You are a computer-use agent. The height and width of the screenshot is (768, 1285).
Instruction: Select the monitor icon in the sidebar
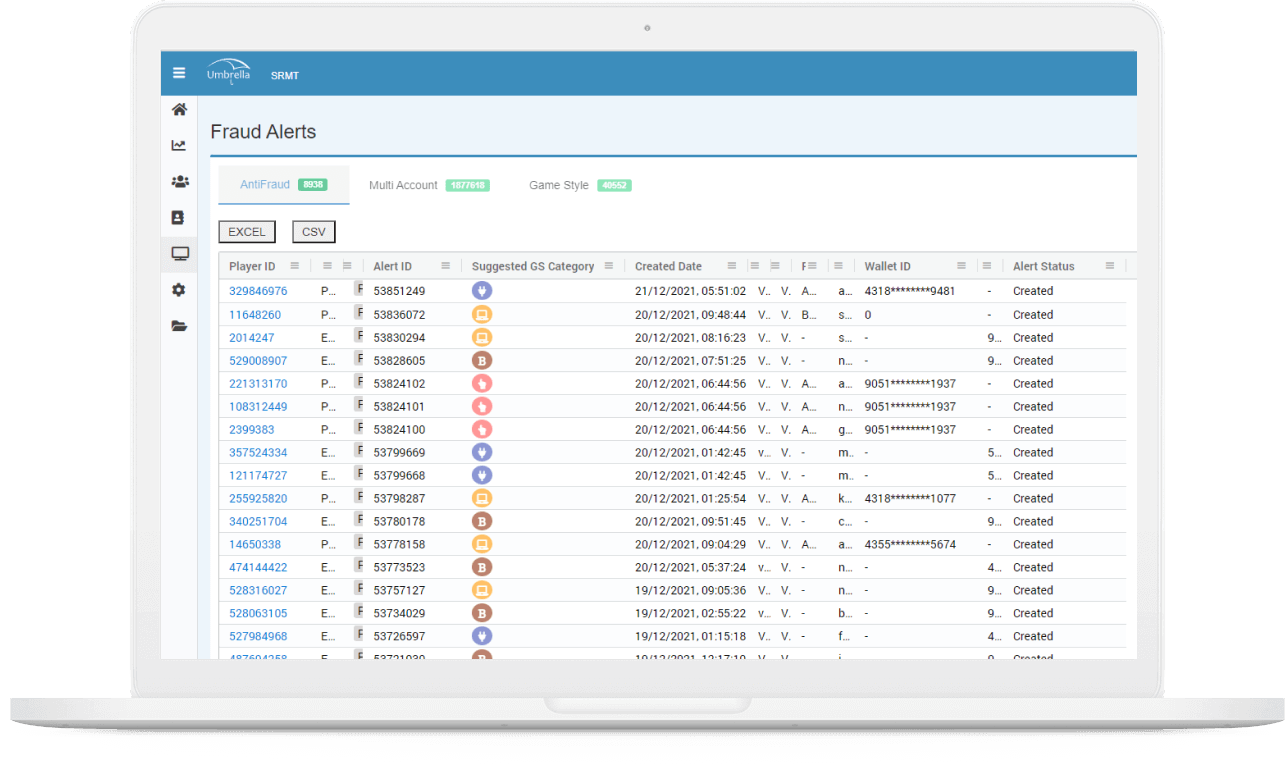(x=180, y=253)
